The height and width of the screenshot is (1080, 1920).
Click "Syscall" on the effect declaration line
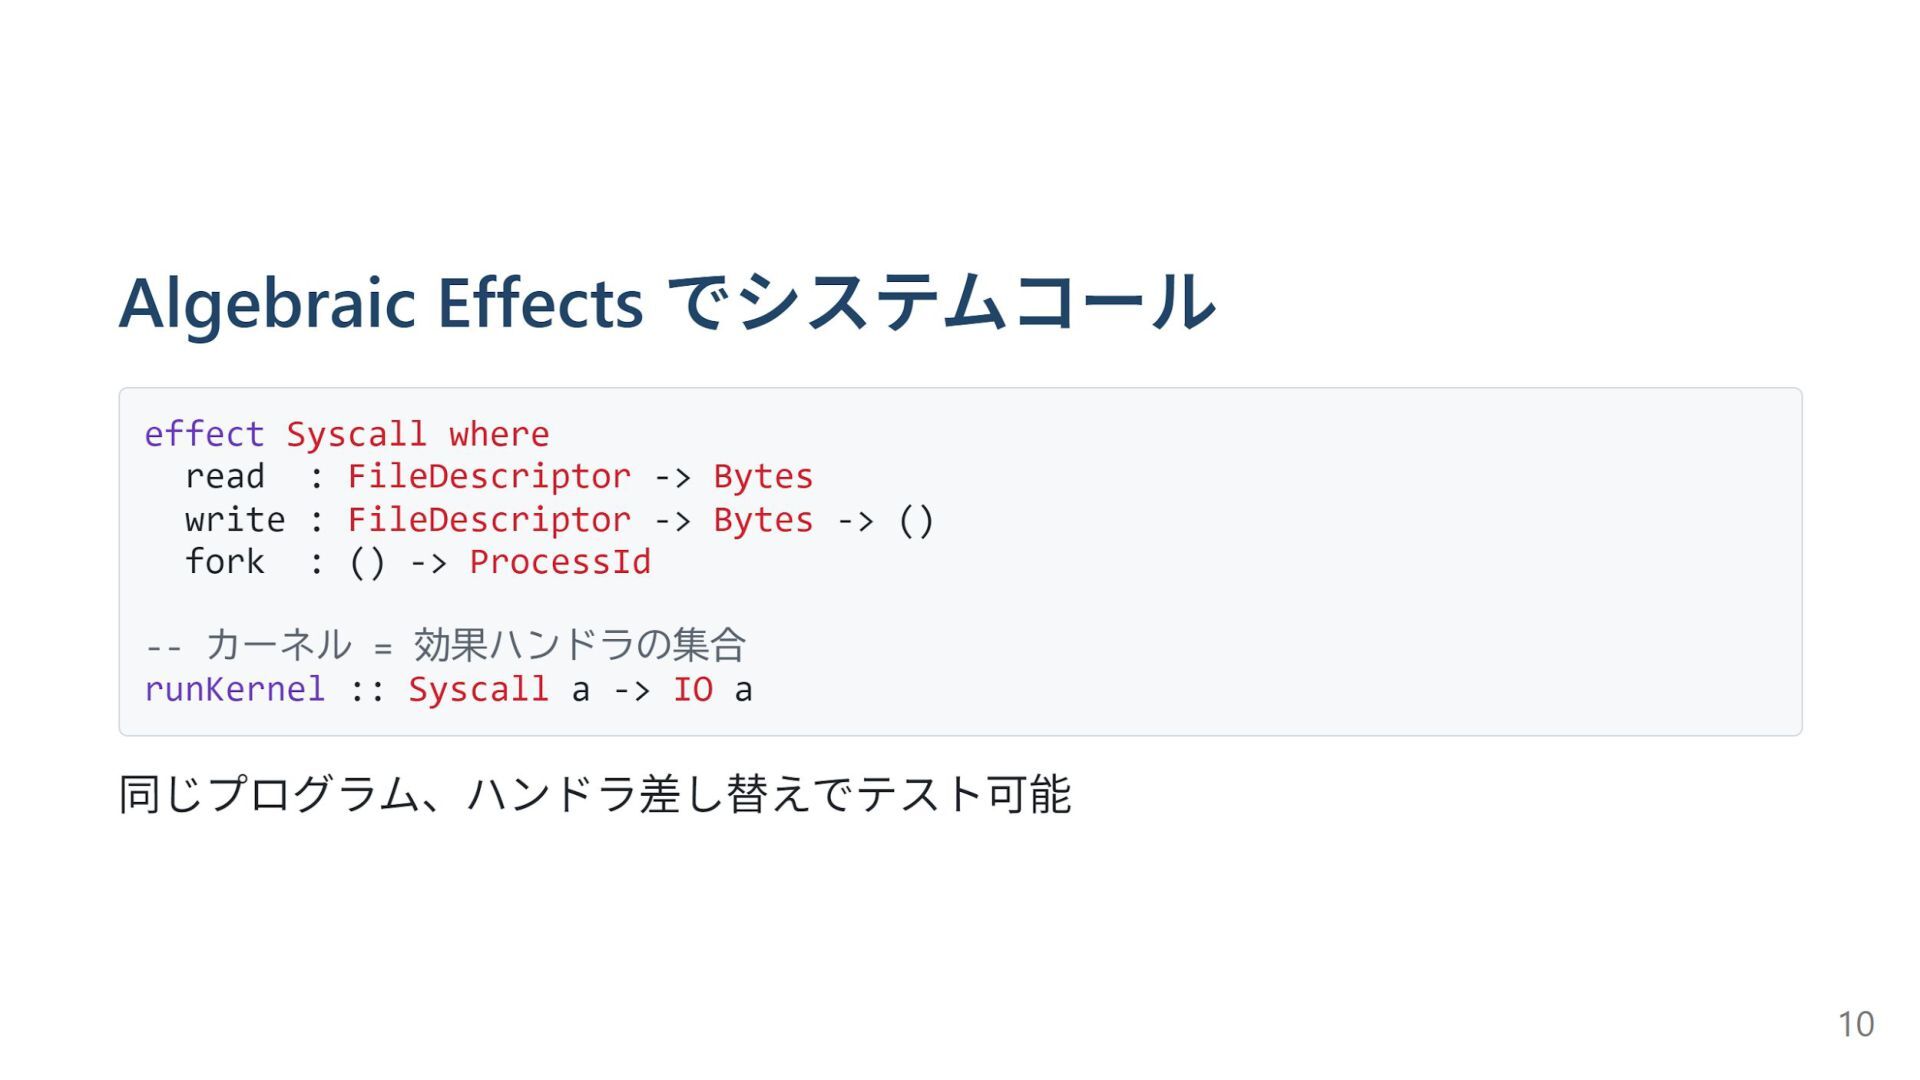[356, 435]
